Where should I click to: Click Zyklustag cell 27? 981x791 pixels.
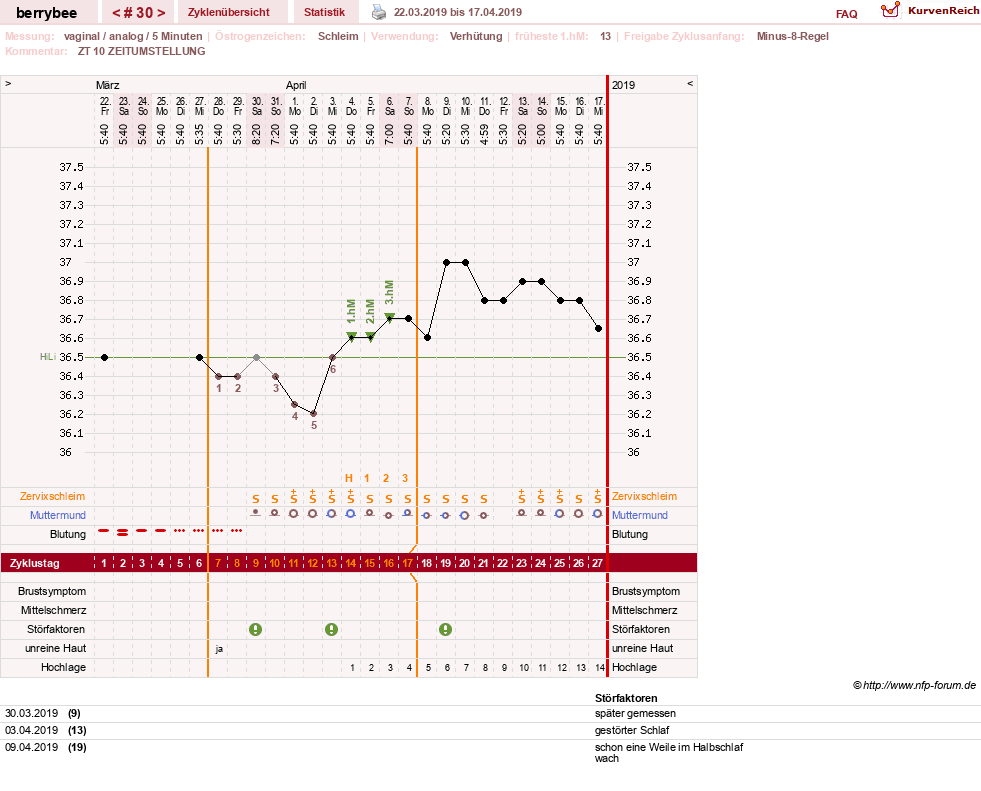point(597,563)
